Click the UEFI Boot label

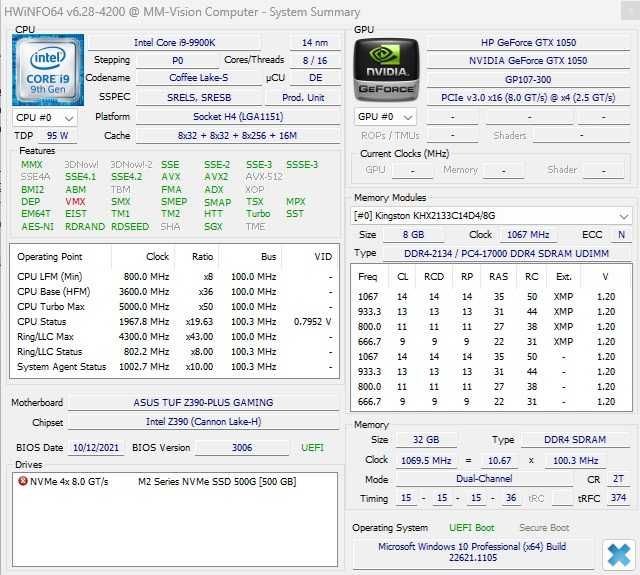tap(471, 528)
